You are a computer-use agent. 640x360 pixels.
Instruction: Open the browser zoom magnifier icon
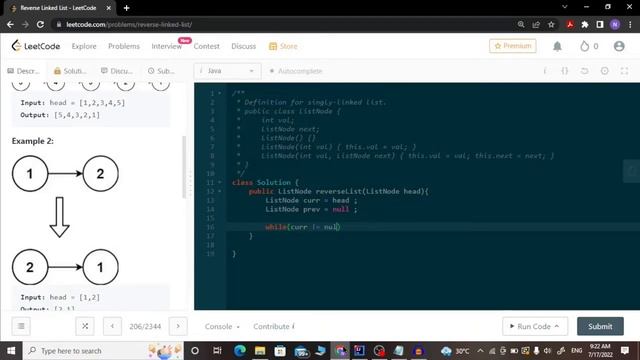pyautogui.click(x=521, y=24)
